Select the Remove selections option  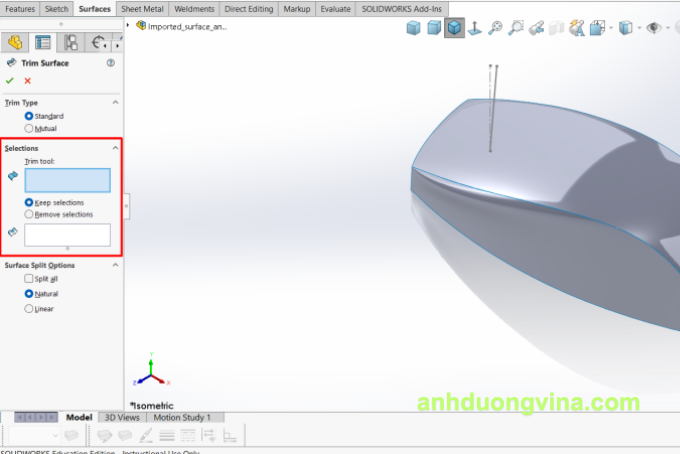28,214
